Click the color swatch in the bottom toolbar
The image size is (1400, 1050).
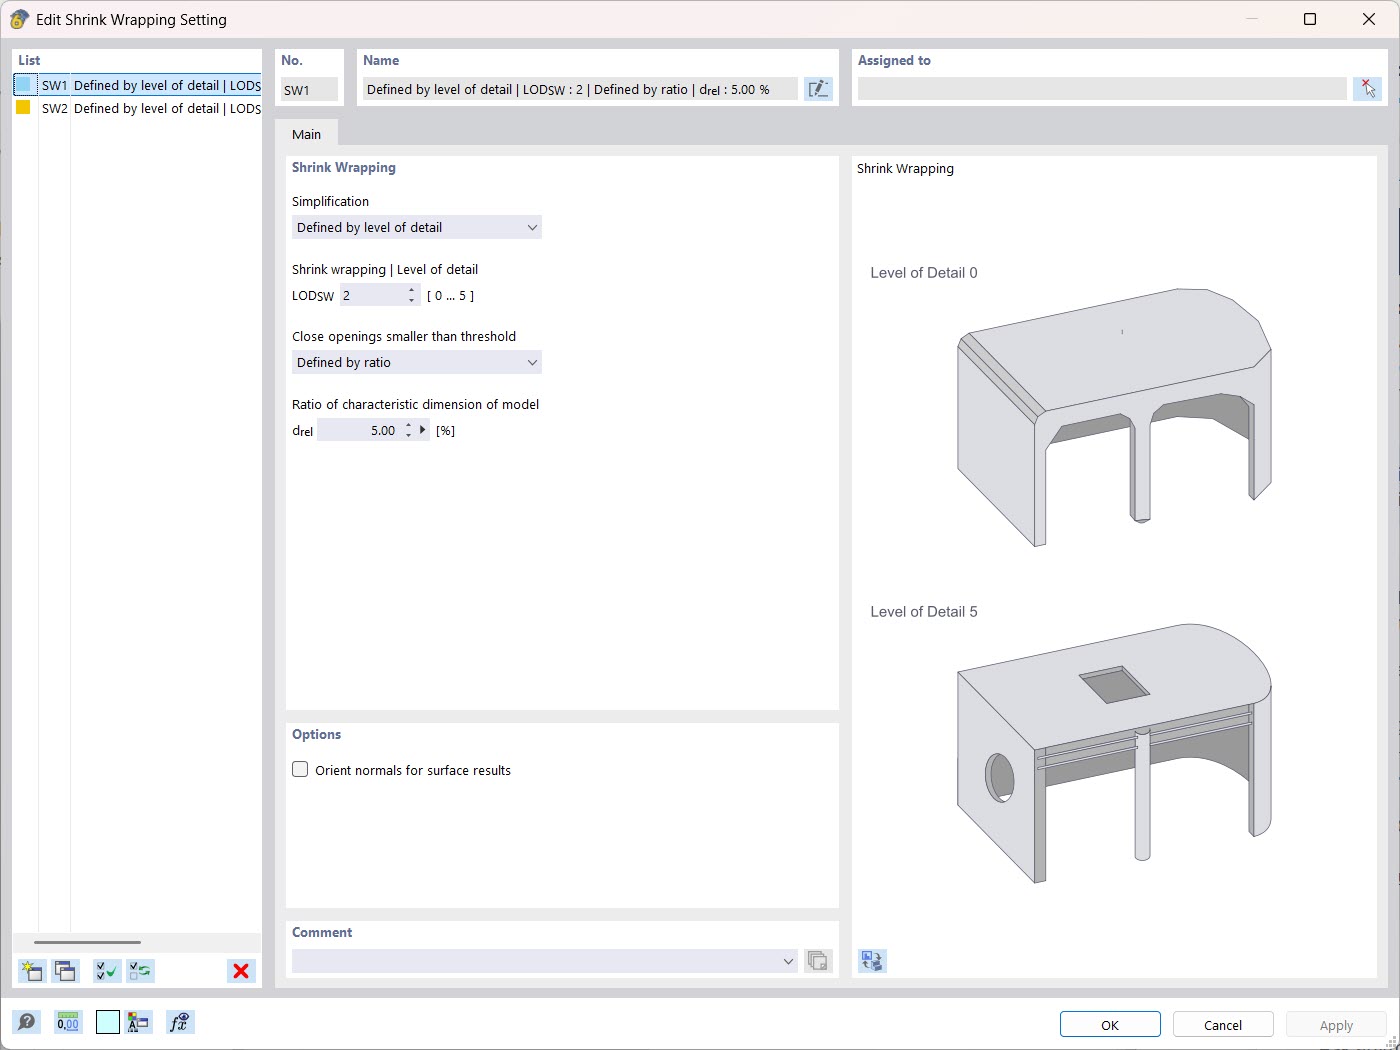(x=107, y=1022)
